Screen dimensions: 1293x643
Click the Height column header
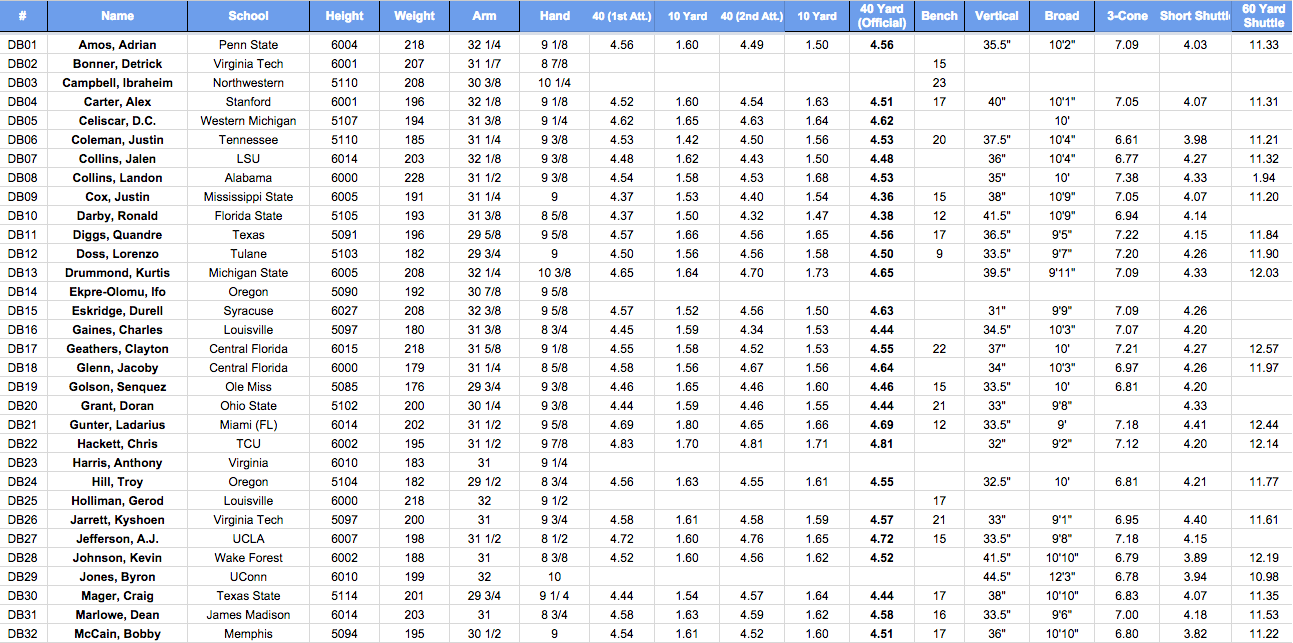coord(344,16)
